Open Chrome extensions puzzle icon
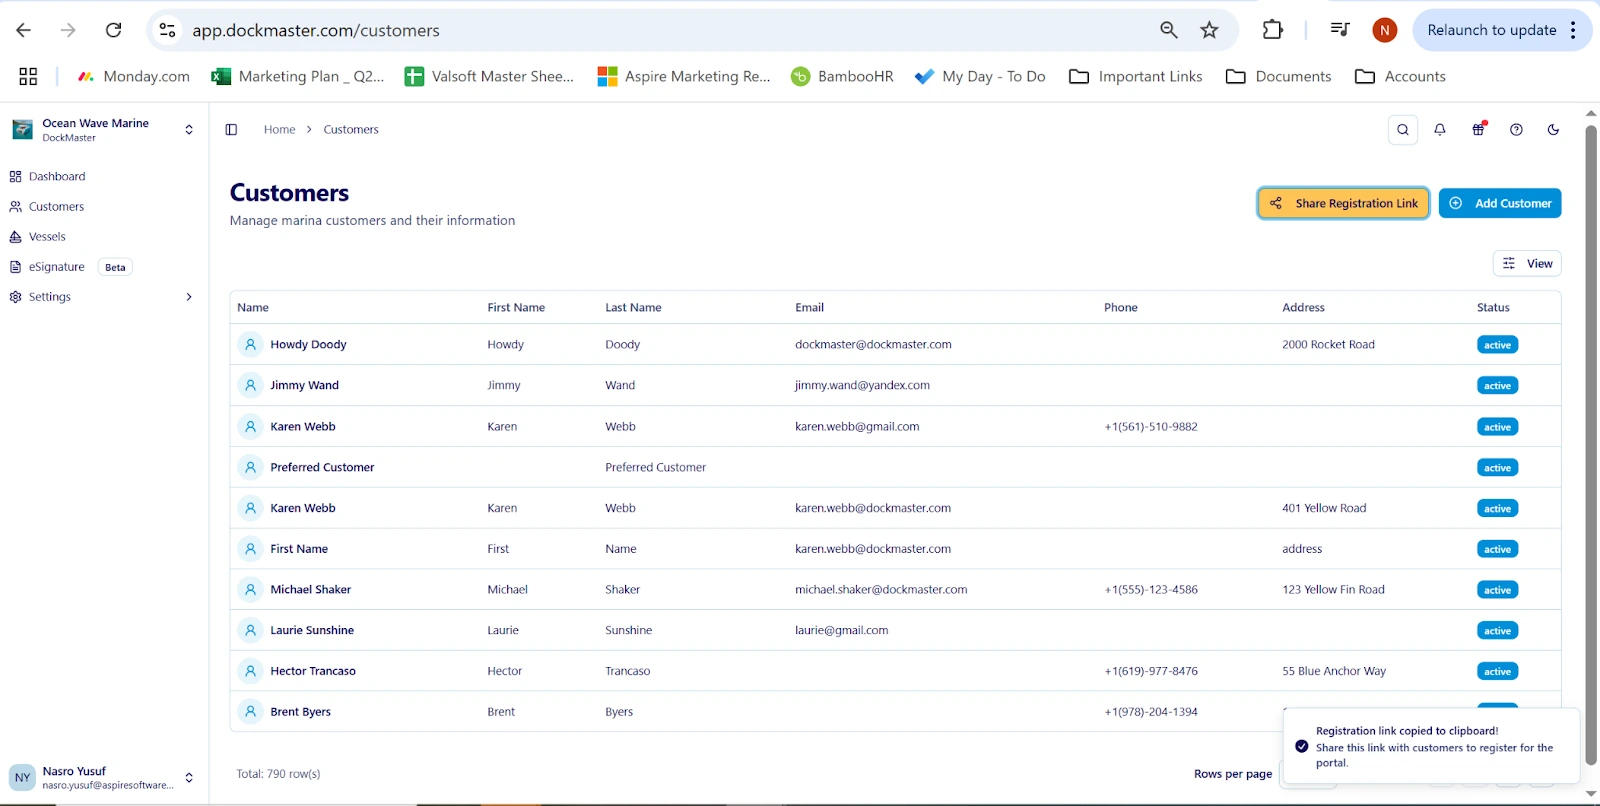This screenshot has height=806, width=1600. pyautogui.click(x=1272, y=30)
